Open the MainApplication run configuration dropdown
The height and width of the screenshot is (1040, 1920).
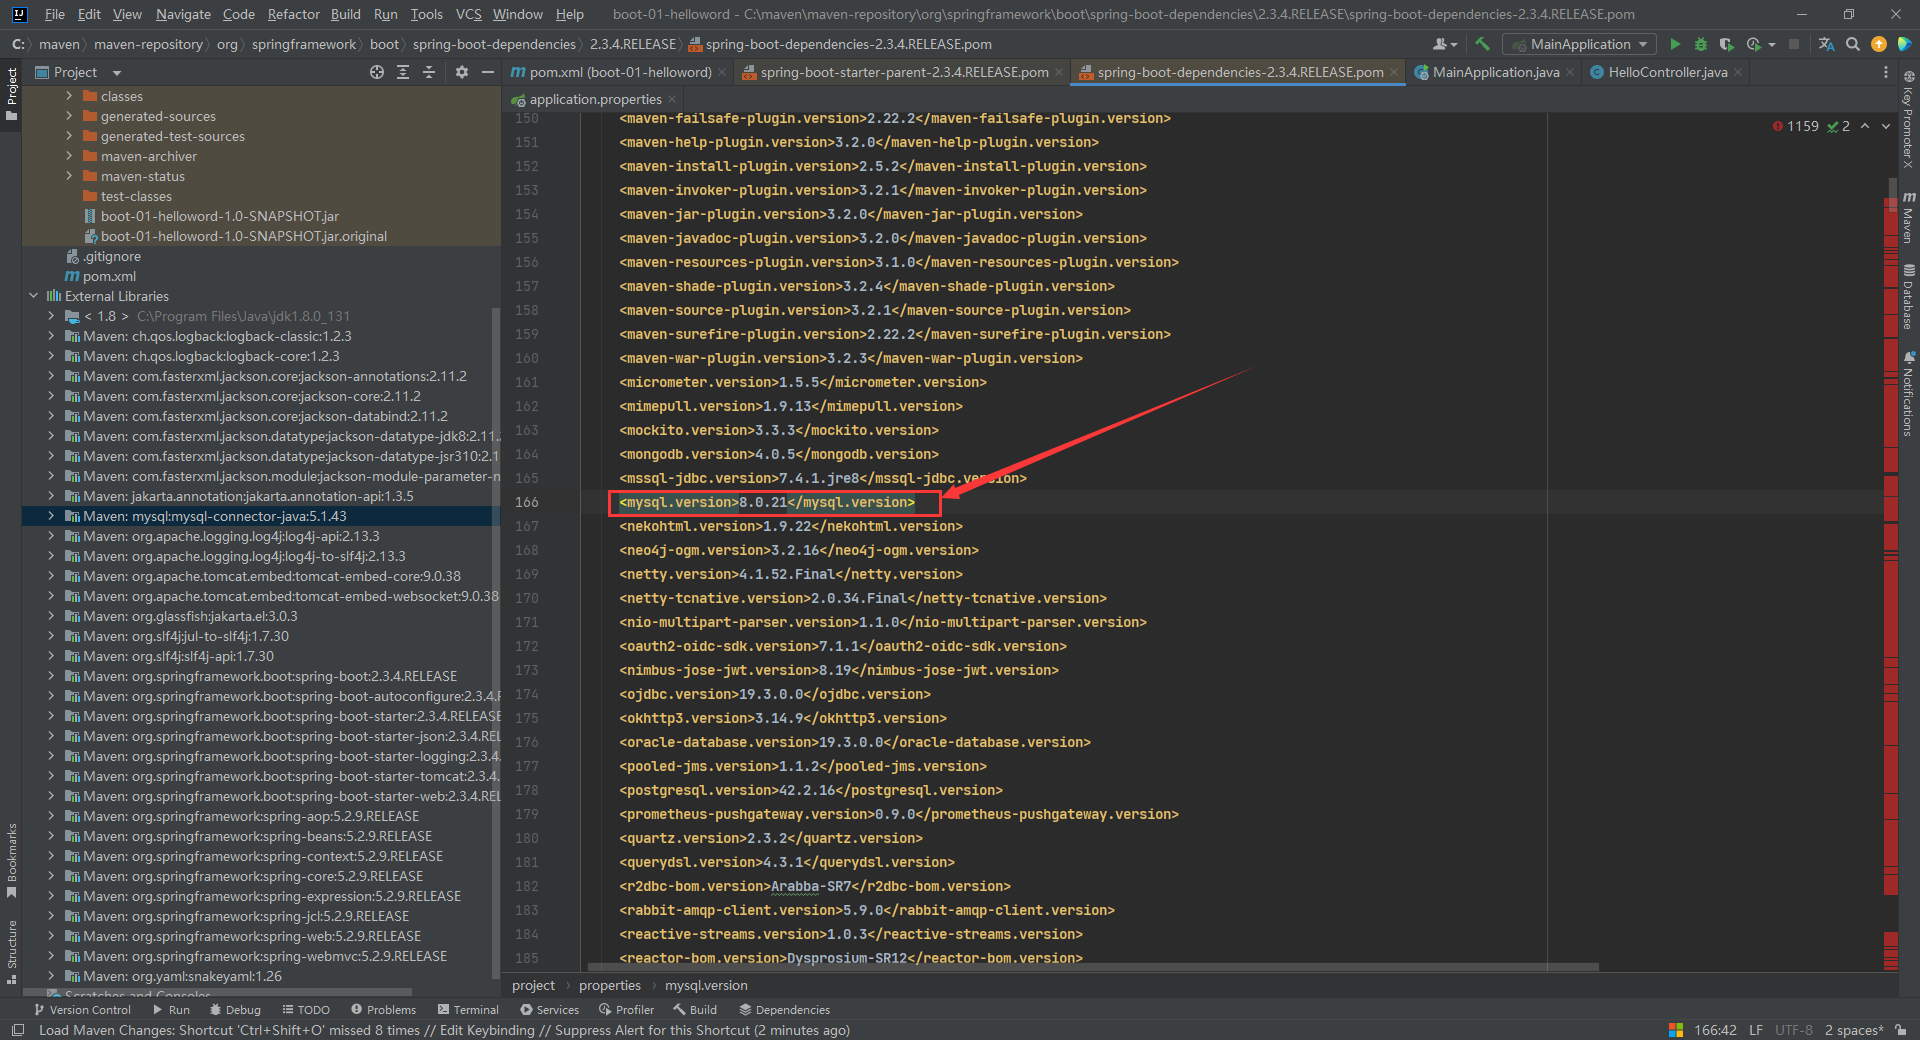click(1580, 44)
